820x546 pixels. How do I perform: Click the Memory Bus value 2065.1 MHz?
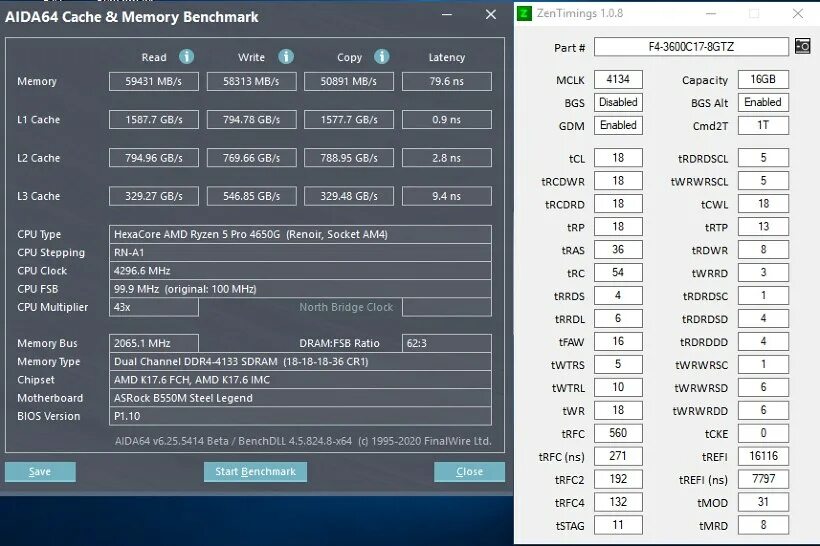point(154,344)
